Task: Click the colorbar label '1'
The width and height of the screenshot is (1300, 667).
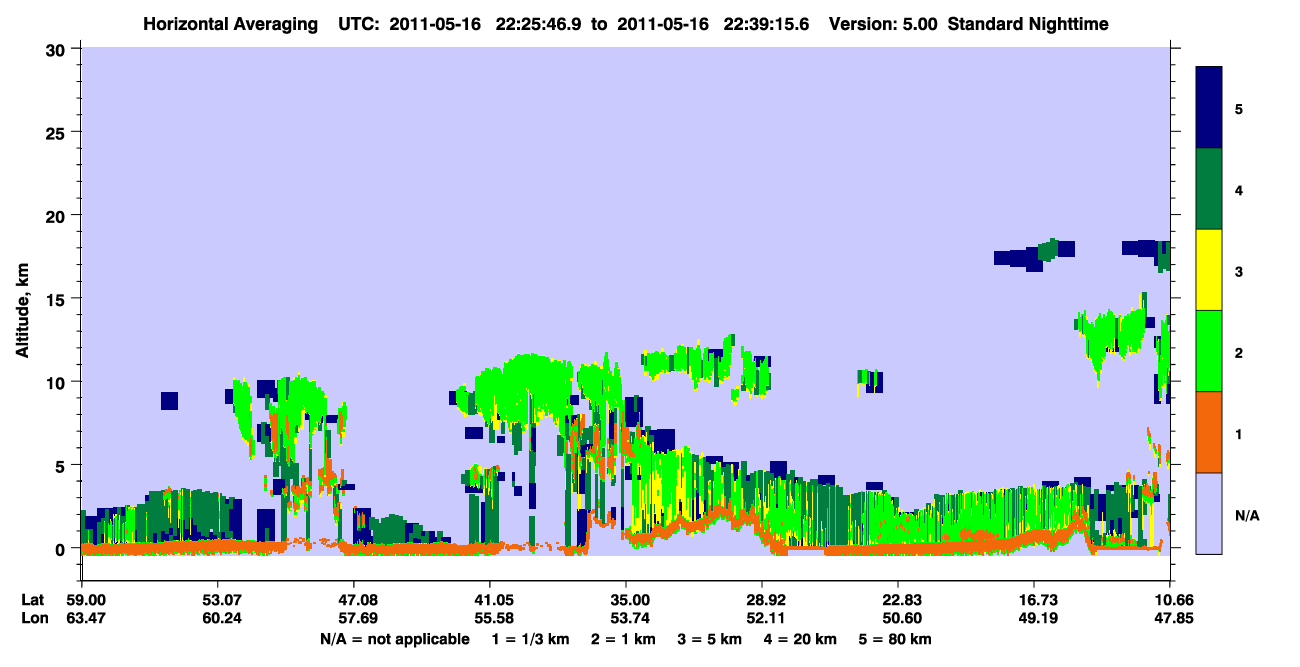Action: 1239,433
